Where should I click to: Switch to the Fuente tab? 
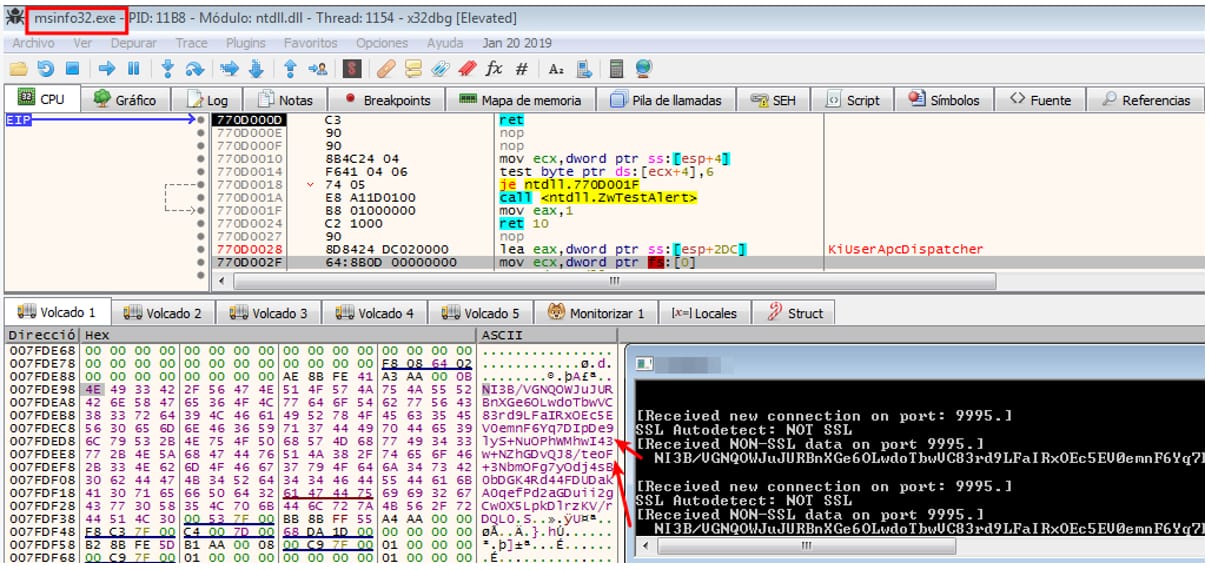tap(1040, 100)
